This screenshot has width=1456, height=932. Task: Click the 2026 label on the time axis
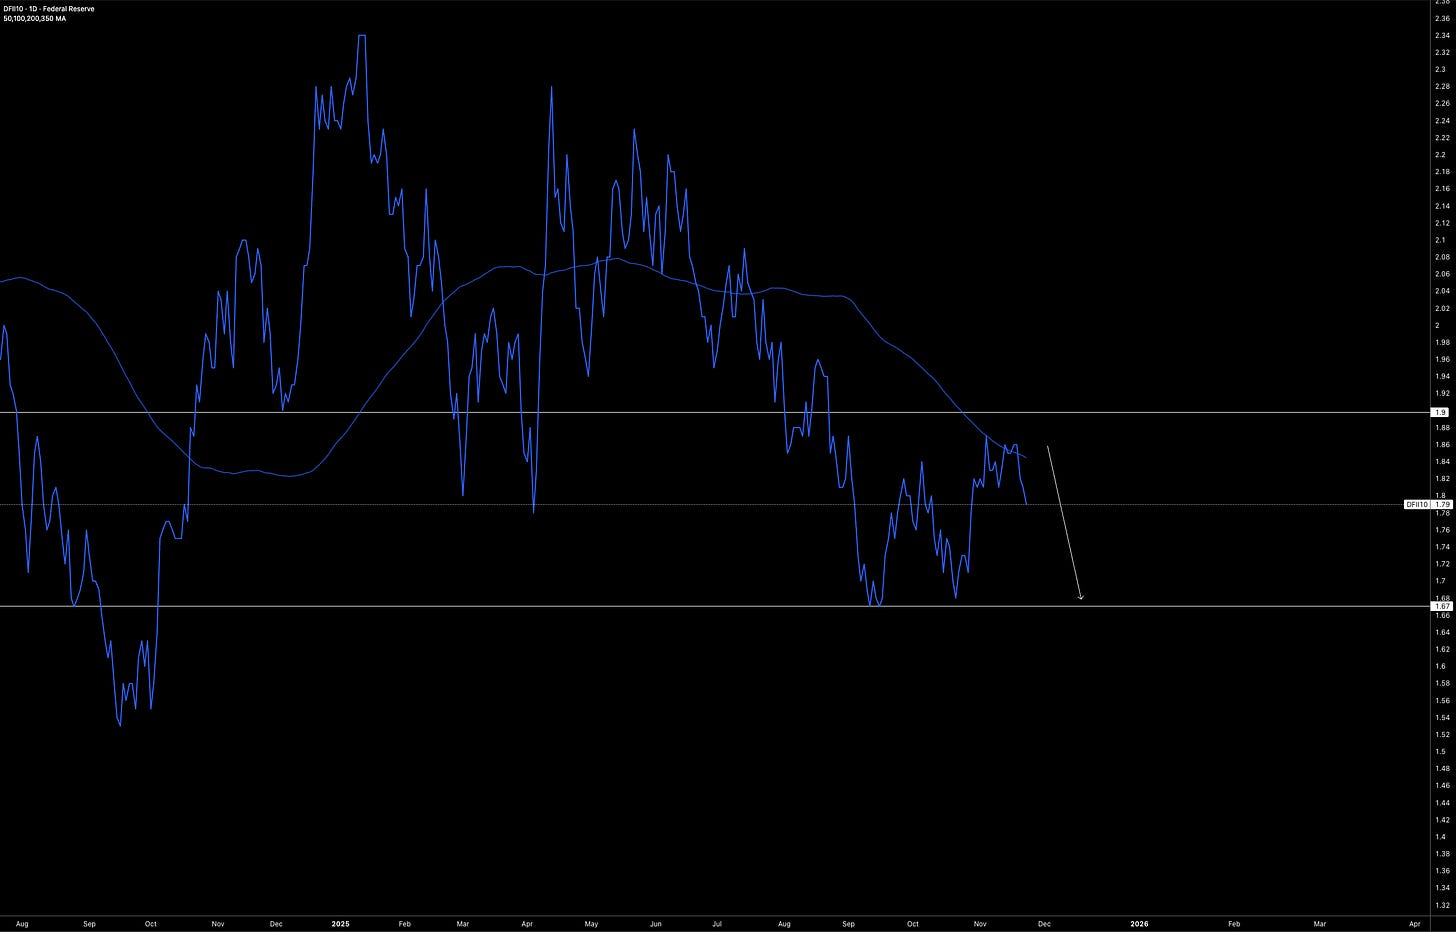coord(1139,924)
